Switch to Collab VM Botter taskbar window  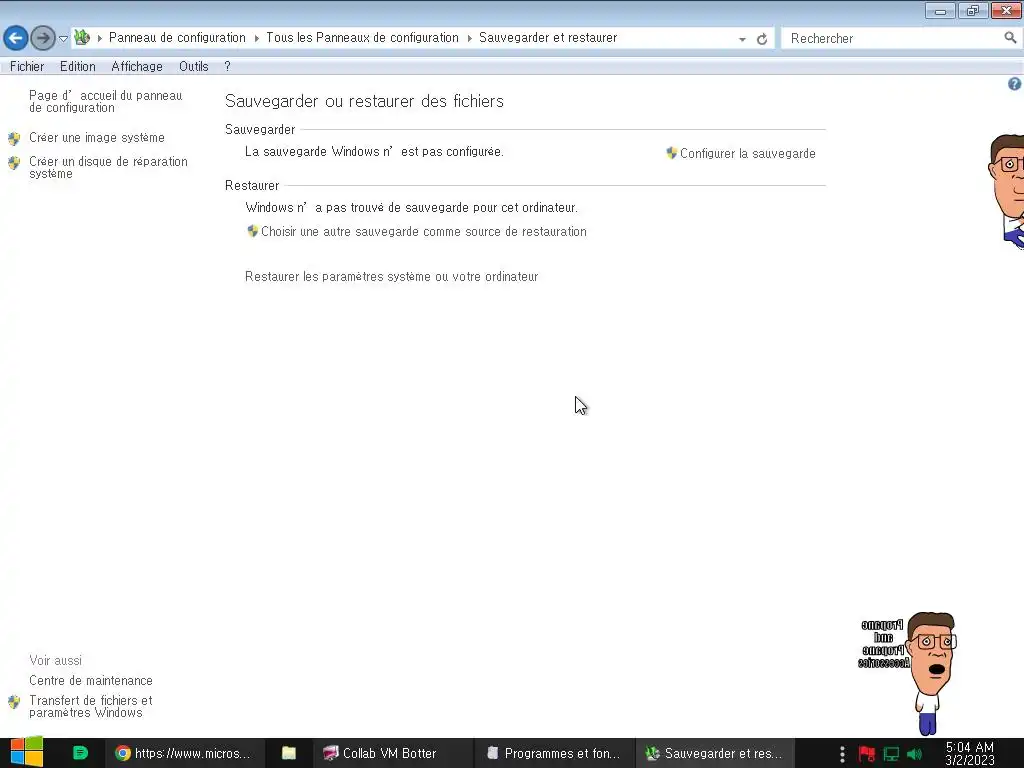coord(391,753)
